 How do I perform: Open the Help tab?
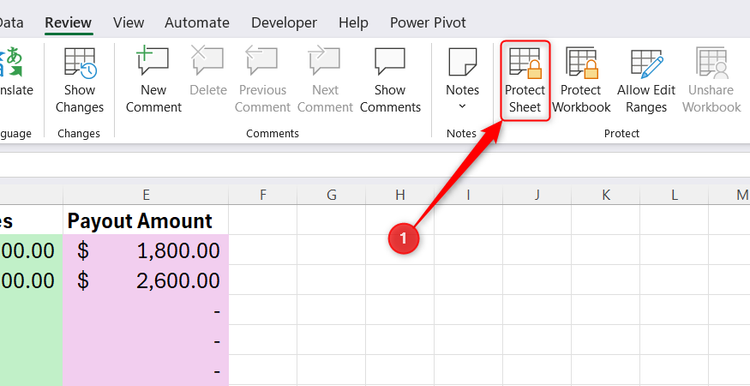coord(353,22)
